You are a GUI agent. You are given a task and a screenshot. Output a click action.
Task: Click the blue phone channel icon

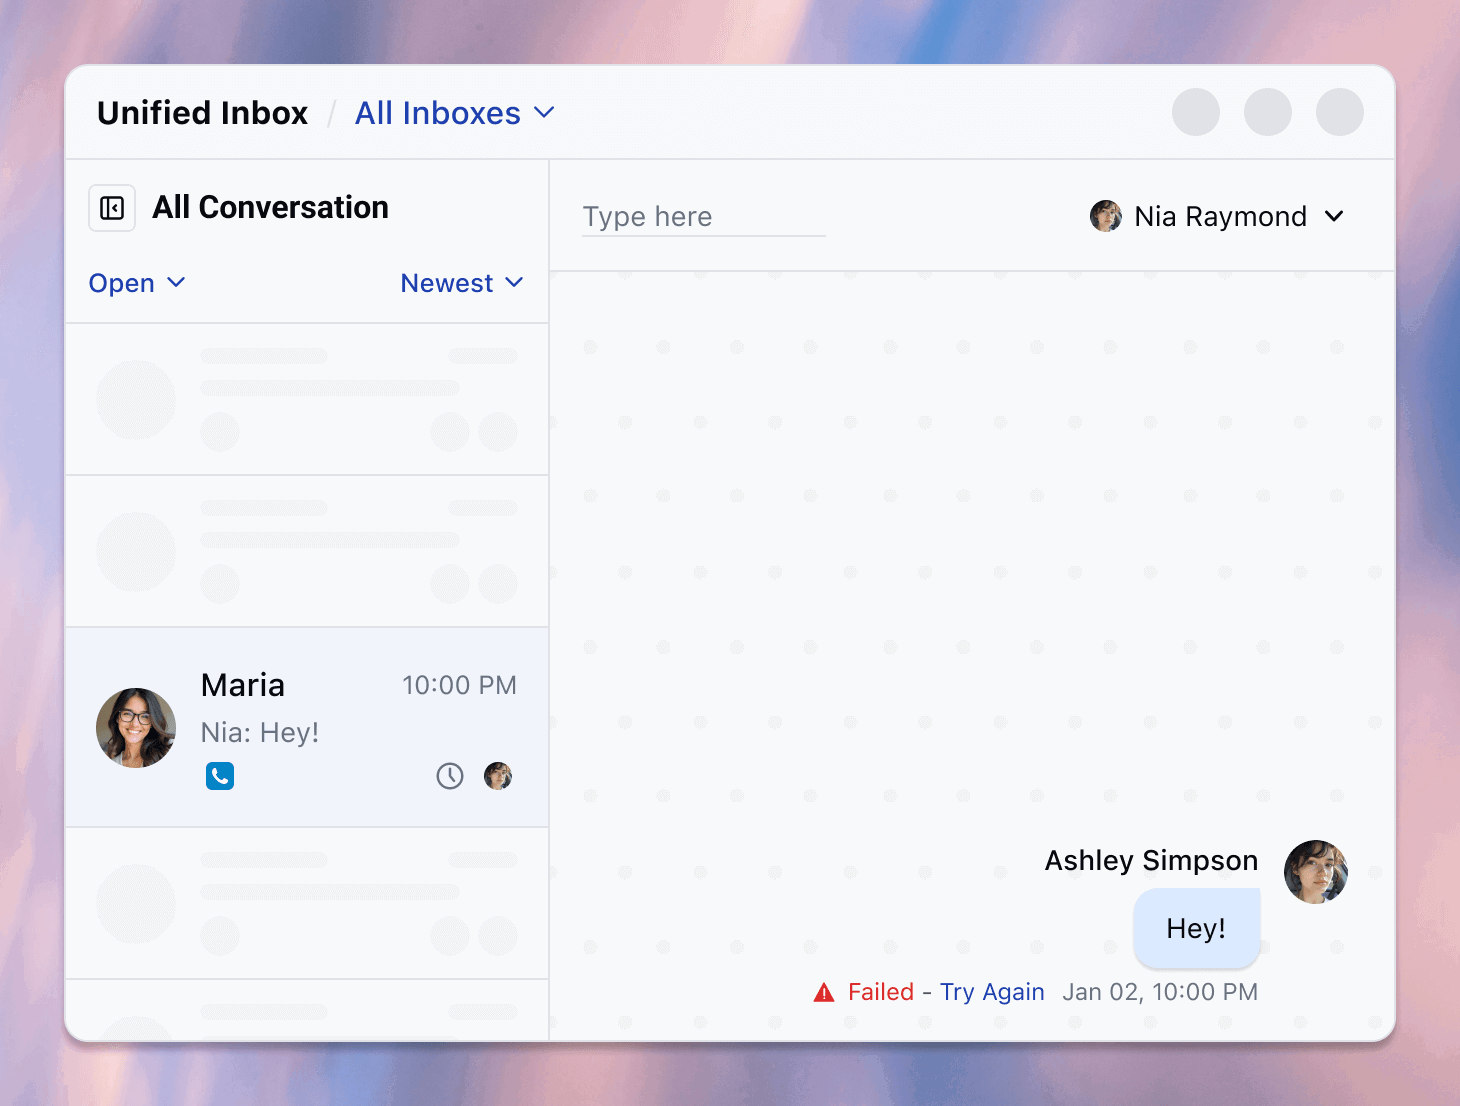coord(220,776)
